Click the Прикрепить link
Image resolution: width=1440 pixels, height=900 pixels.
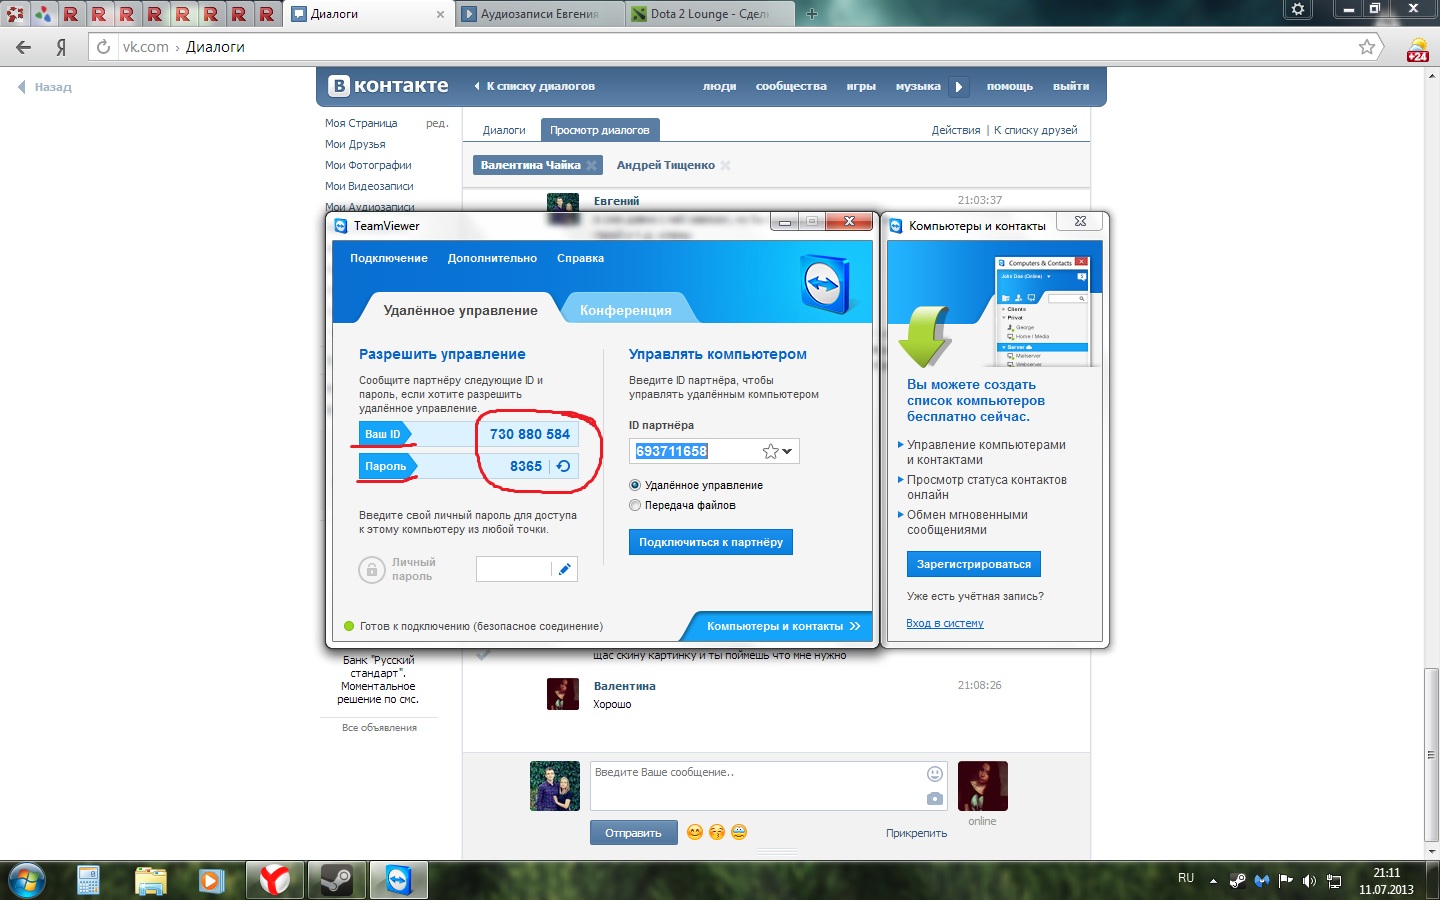916,833
